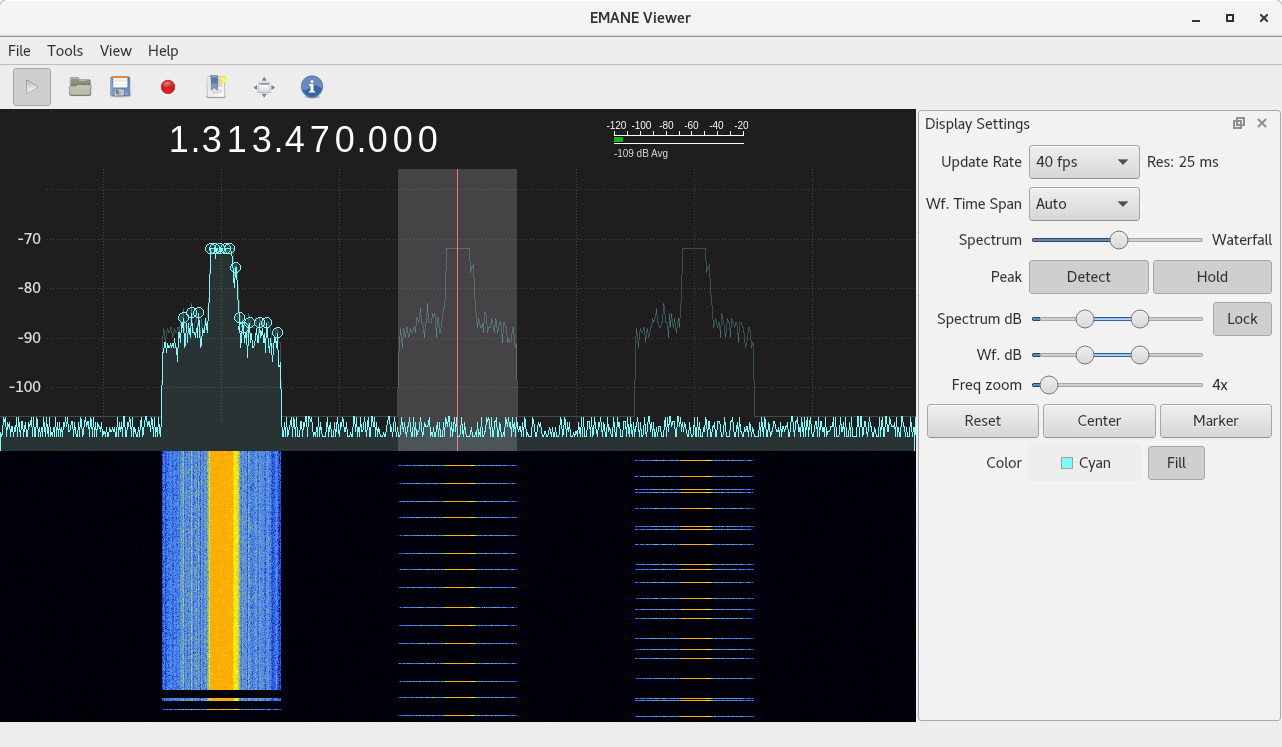Click the Spectrum/Waterfall split slider handle
Viewport: 1282px width, 747px height.
click(1119, 240)
